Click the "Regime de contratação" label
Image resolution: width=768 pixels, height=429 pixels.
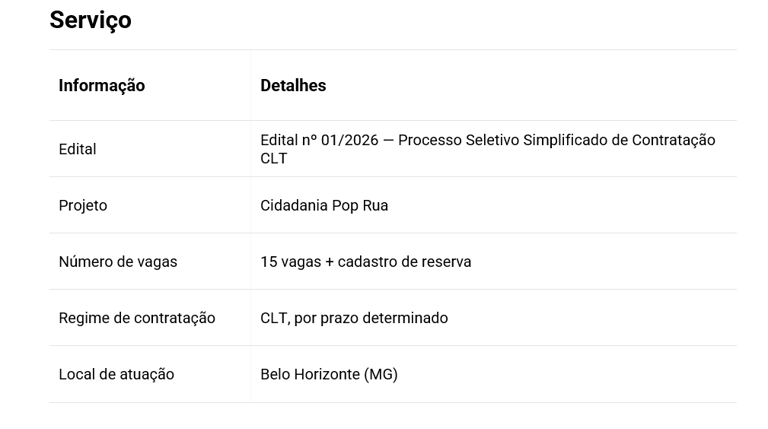point(137,318)
